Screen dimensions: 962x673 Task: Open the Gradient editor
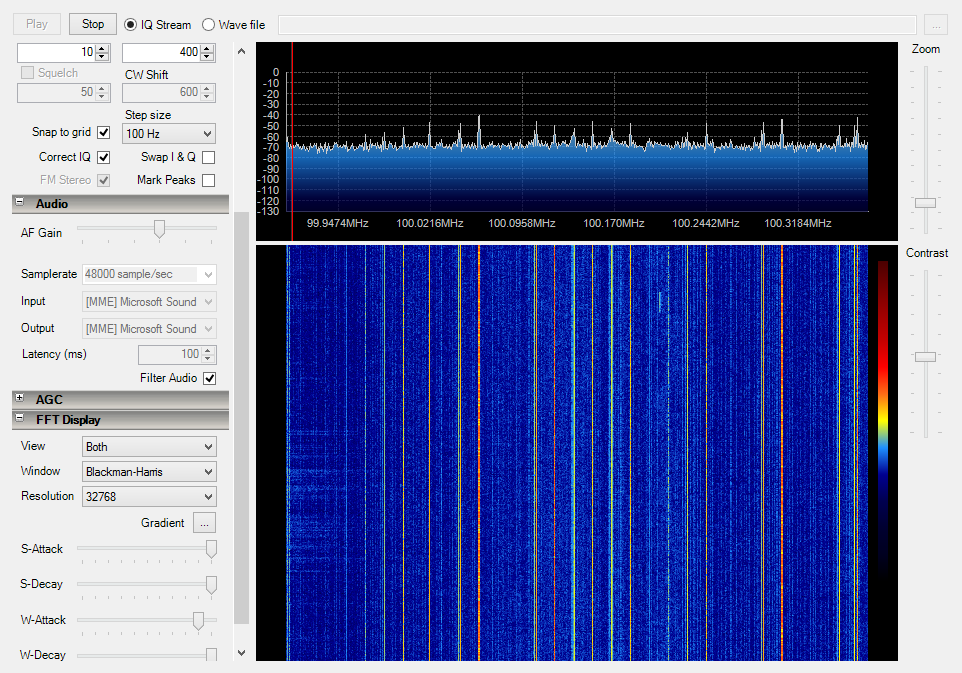[204, 522]
